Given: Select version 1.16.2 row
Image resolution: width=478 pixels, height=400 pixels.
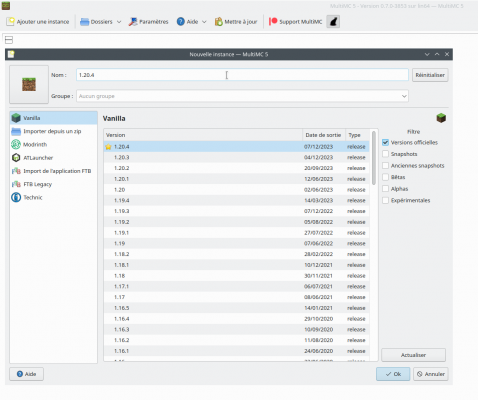Looking at the screenshot, I should pyautogui.click(x=237, y=340).
